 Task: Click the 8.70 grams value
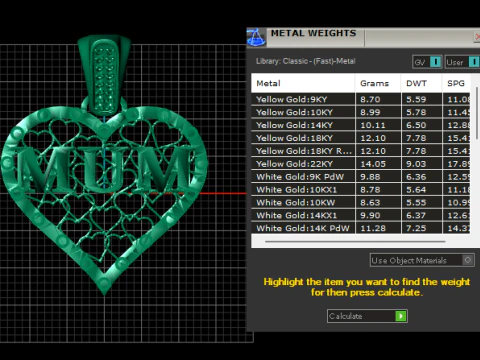point(370,99)
